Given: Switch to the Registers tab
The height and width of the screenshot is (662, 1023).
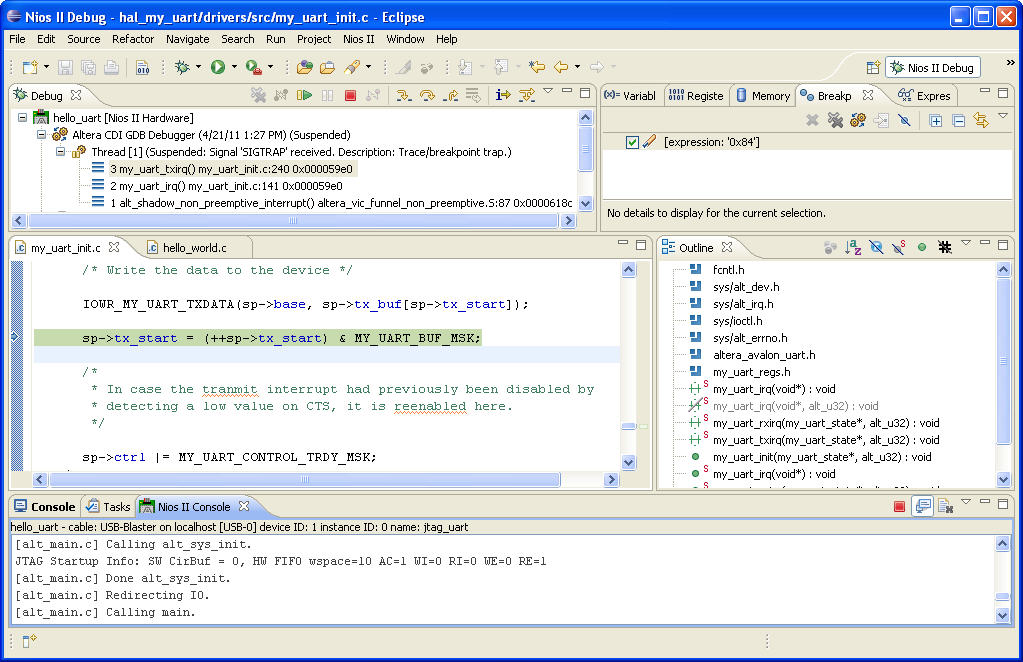Looking at the screenshot, I should point(696,96).
